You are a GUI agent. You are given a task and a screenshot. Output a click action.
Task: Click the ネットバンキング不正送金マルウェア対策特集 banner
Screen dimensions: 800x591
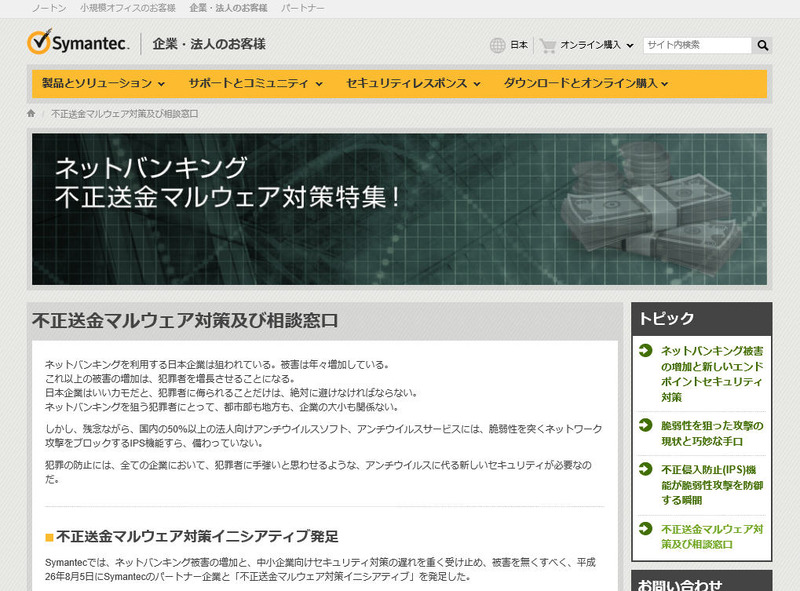399,209
